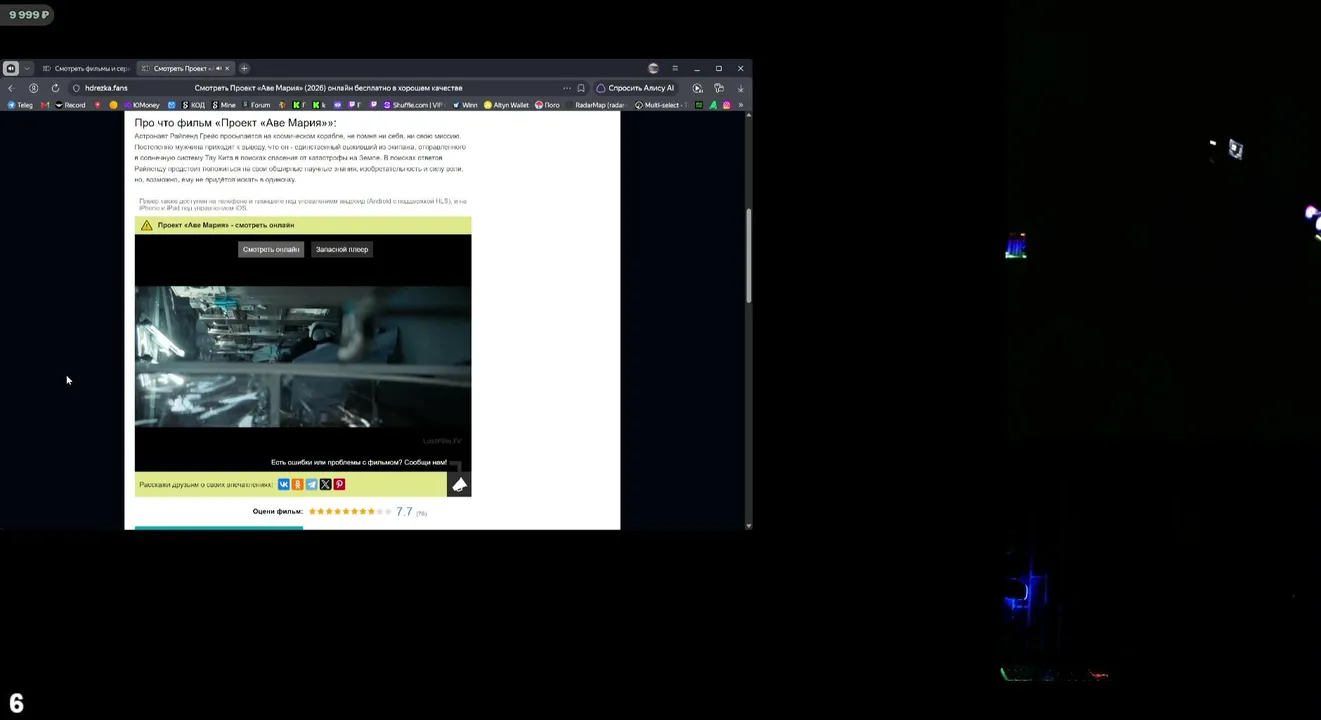Open a new browser tab
The width and height of the screenshot is (1321, 720).
(x=244, y=68)
